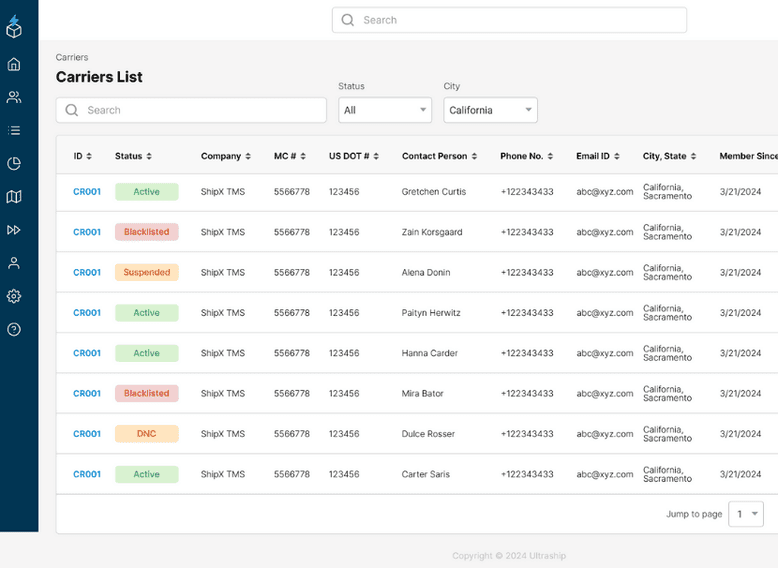
Task: Open the Jump to page dropdown
Action: tap(746, 514)
